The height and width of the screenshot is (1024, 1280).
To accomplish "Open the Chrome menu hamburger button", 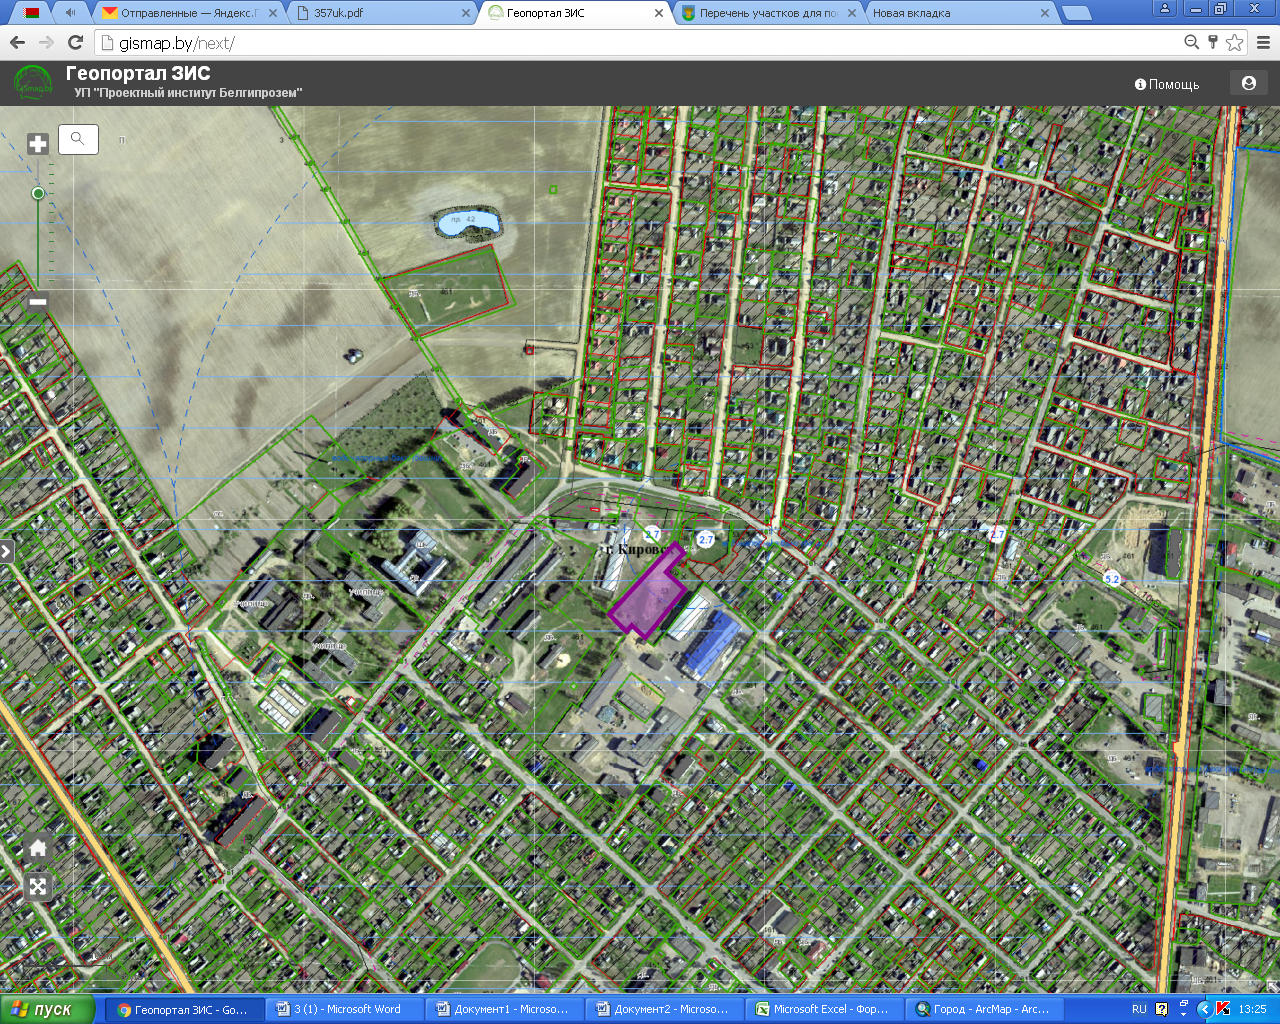I will coord(1262,42).
